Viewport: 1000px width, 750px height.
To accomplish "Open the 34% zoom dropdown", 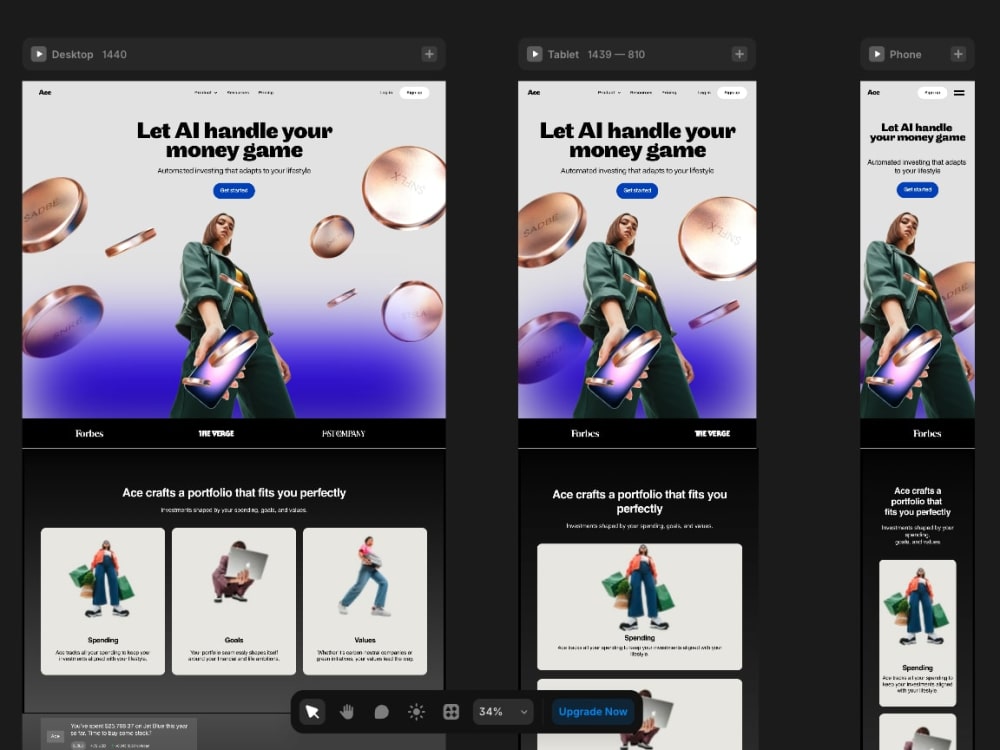I will point(503,712).
